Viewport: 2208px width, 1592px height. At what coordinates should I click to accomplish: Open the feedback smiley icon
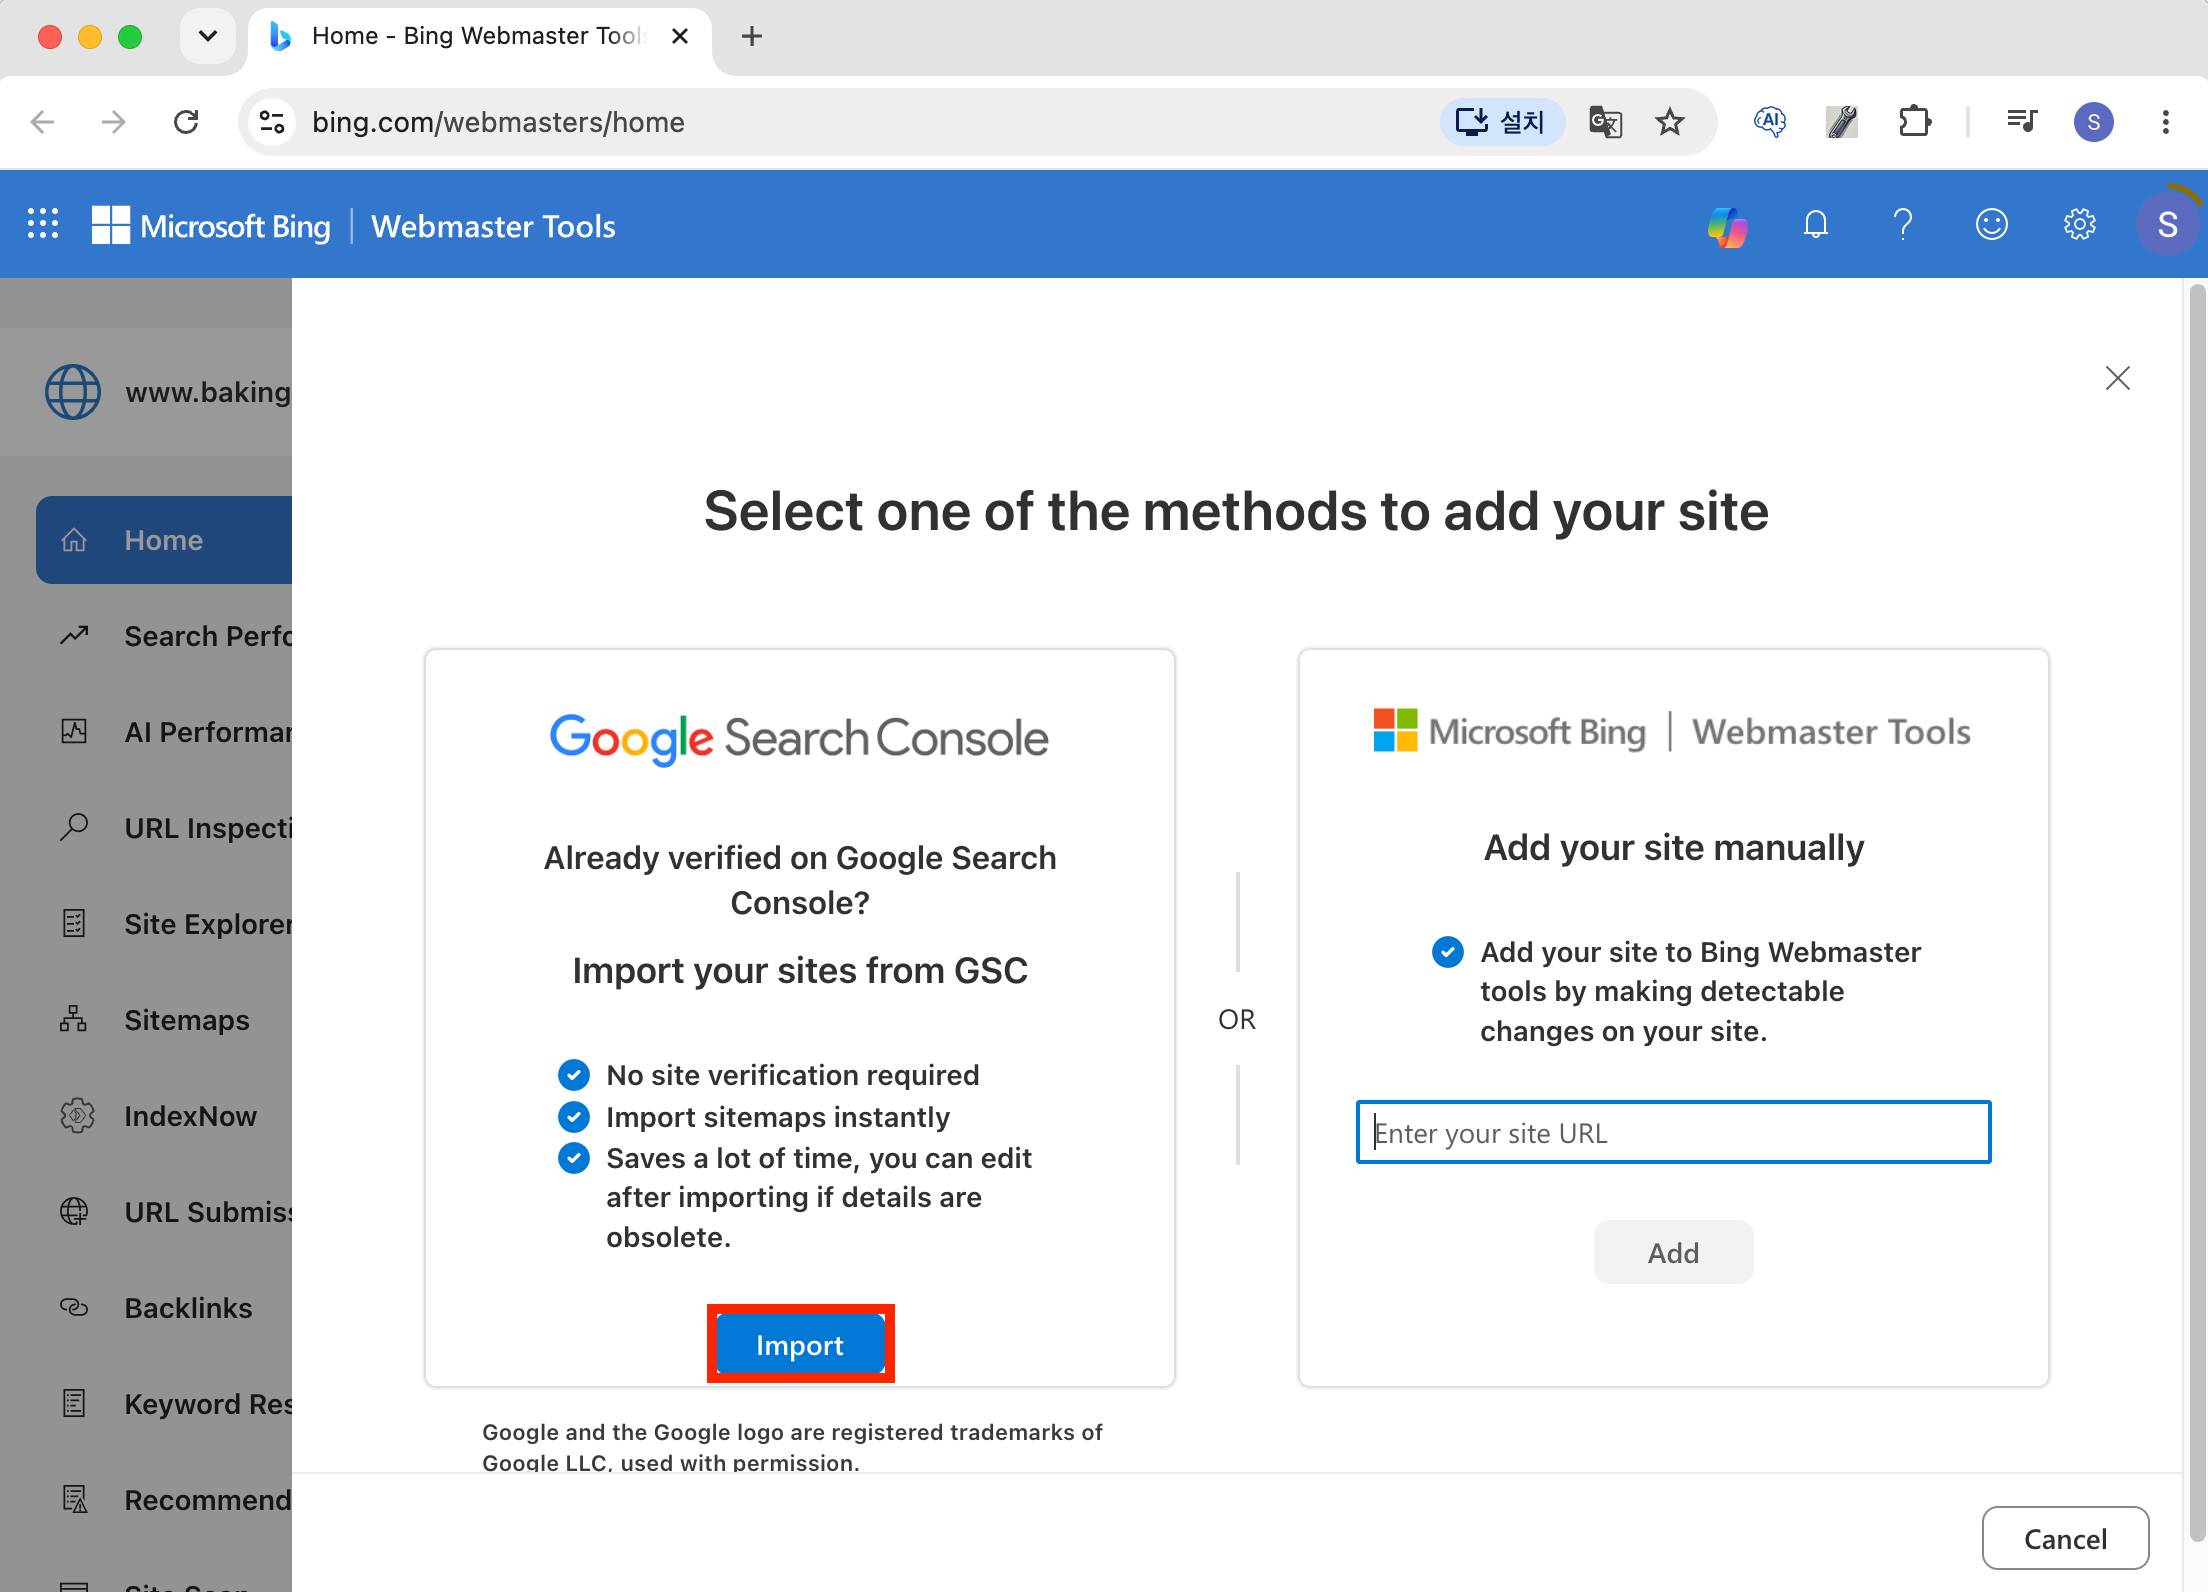click(x=1991, y=225)
